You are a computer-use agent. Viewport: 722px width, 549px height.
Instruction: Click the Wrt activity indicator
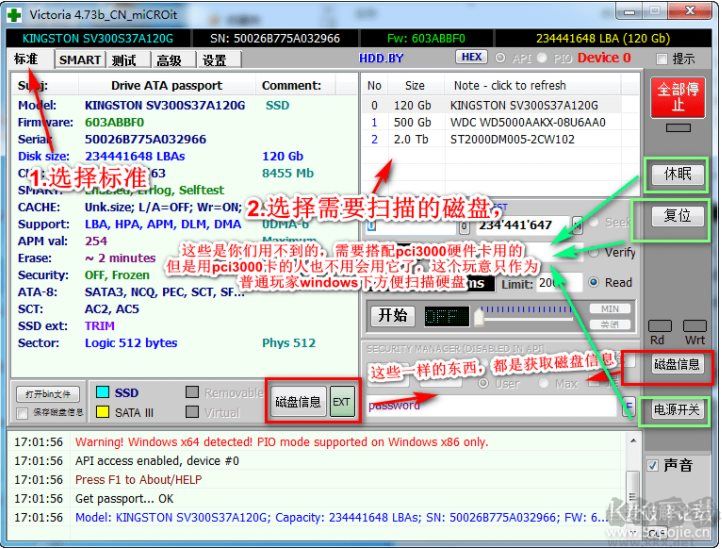click(695, 326)
